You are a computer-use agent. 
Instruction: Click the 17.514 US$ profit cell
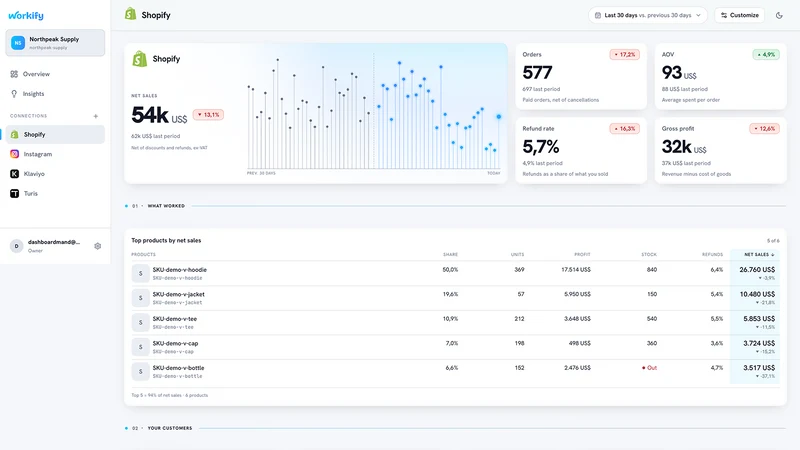click(x=576, y=270)
